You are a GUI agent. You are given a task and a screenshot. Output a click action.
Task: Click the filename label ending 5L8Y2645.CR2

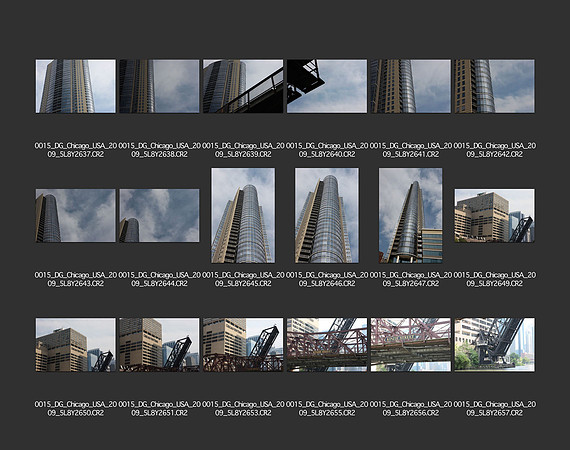243,279
